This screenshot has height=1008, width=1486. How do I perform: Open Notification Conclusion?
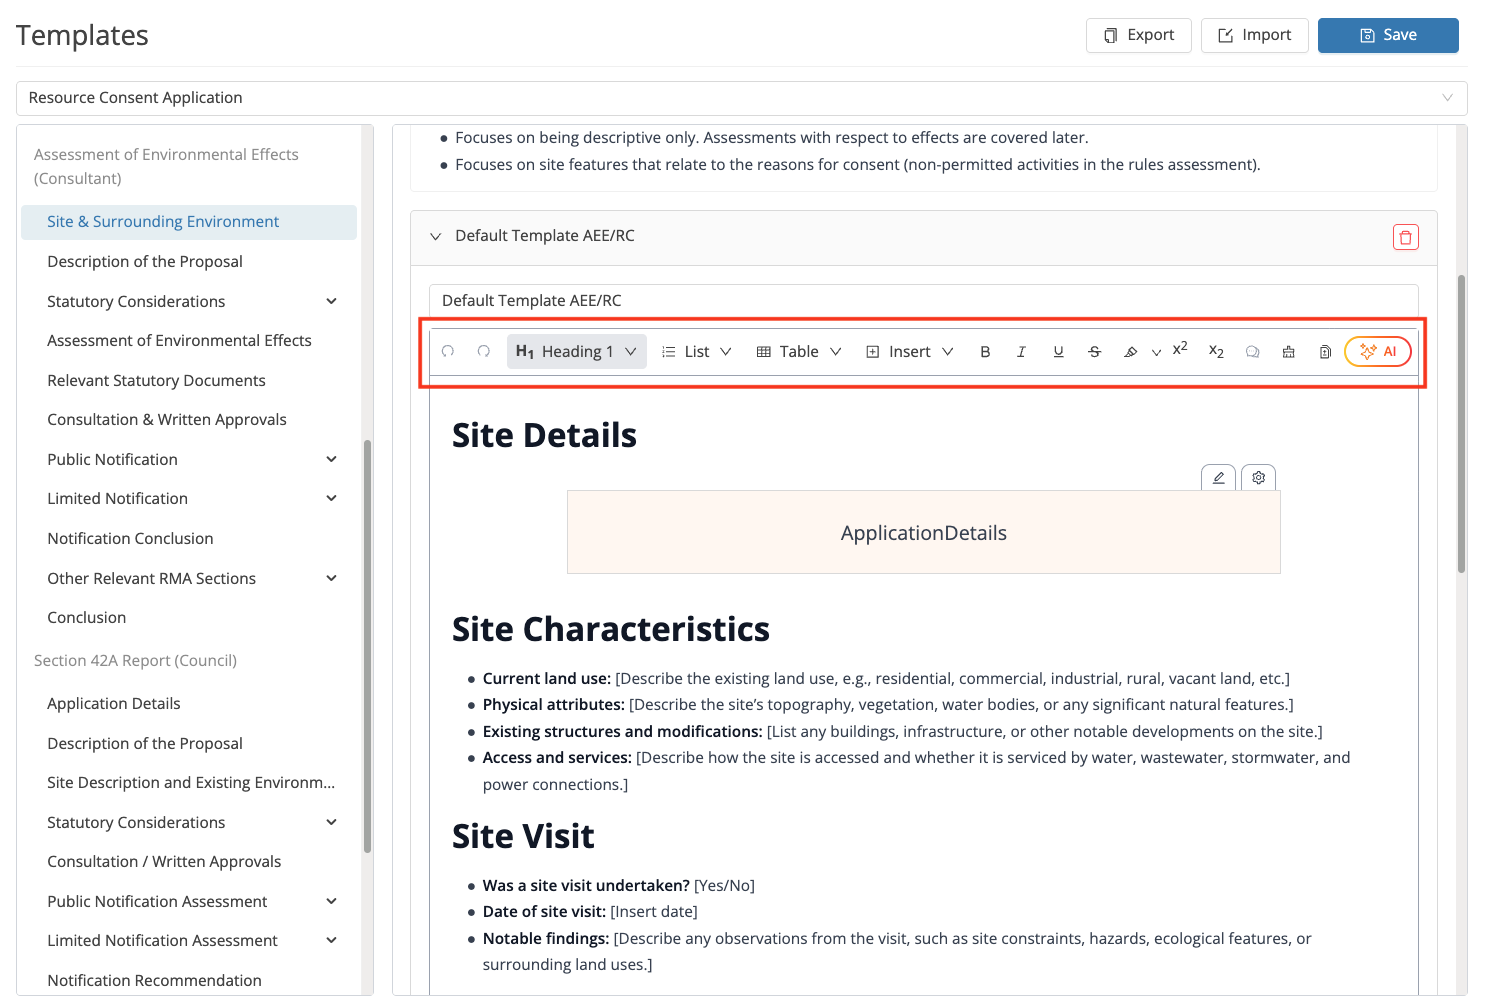[x=130, y=539]
